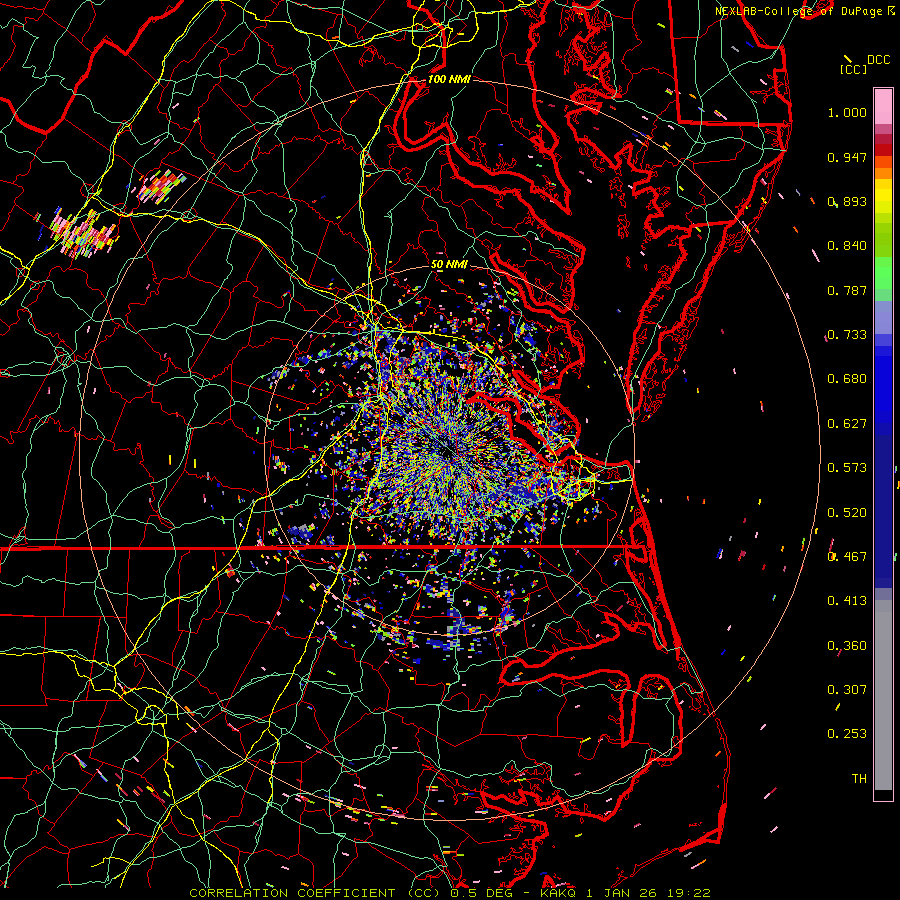
Task: Click the pink segment of the color bar
Action: (x=883, y=106)
